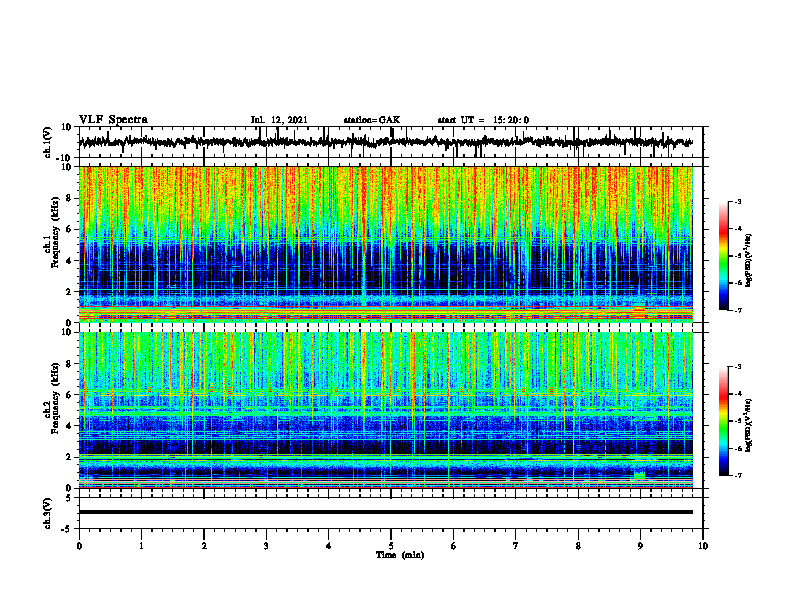Click the -7 label on ch.1 color scale

pos(738,310)
